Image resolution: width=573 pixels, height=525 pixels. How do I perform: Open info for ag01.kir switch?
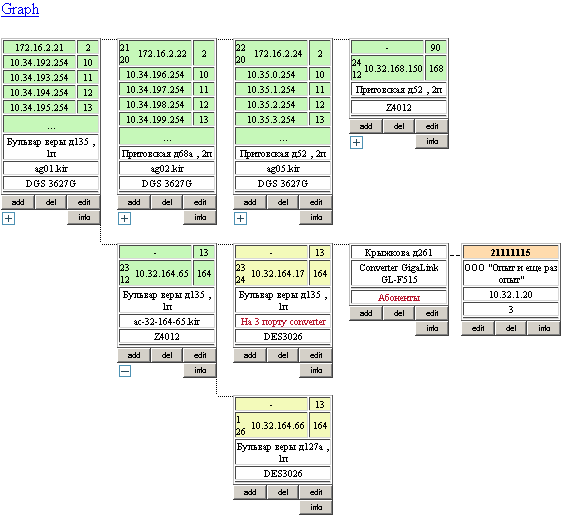[84, 217]
